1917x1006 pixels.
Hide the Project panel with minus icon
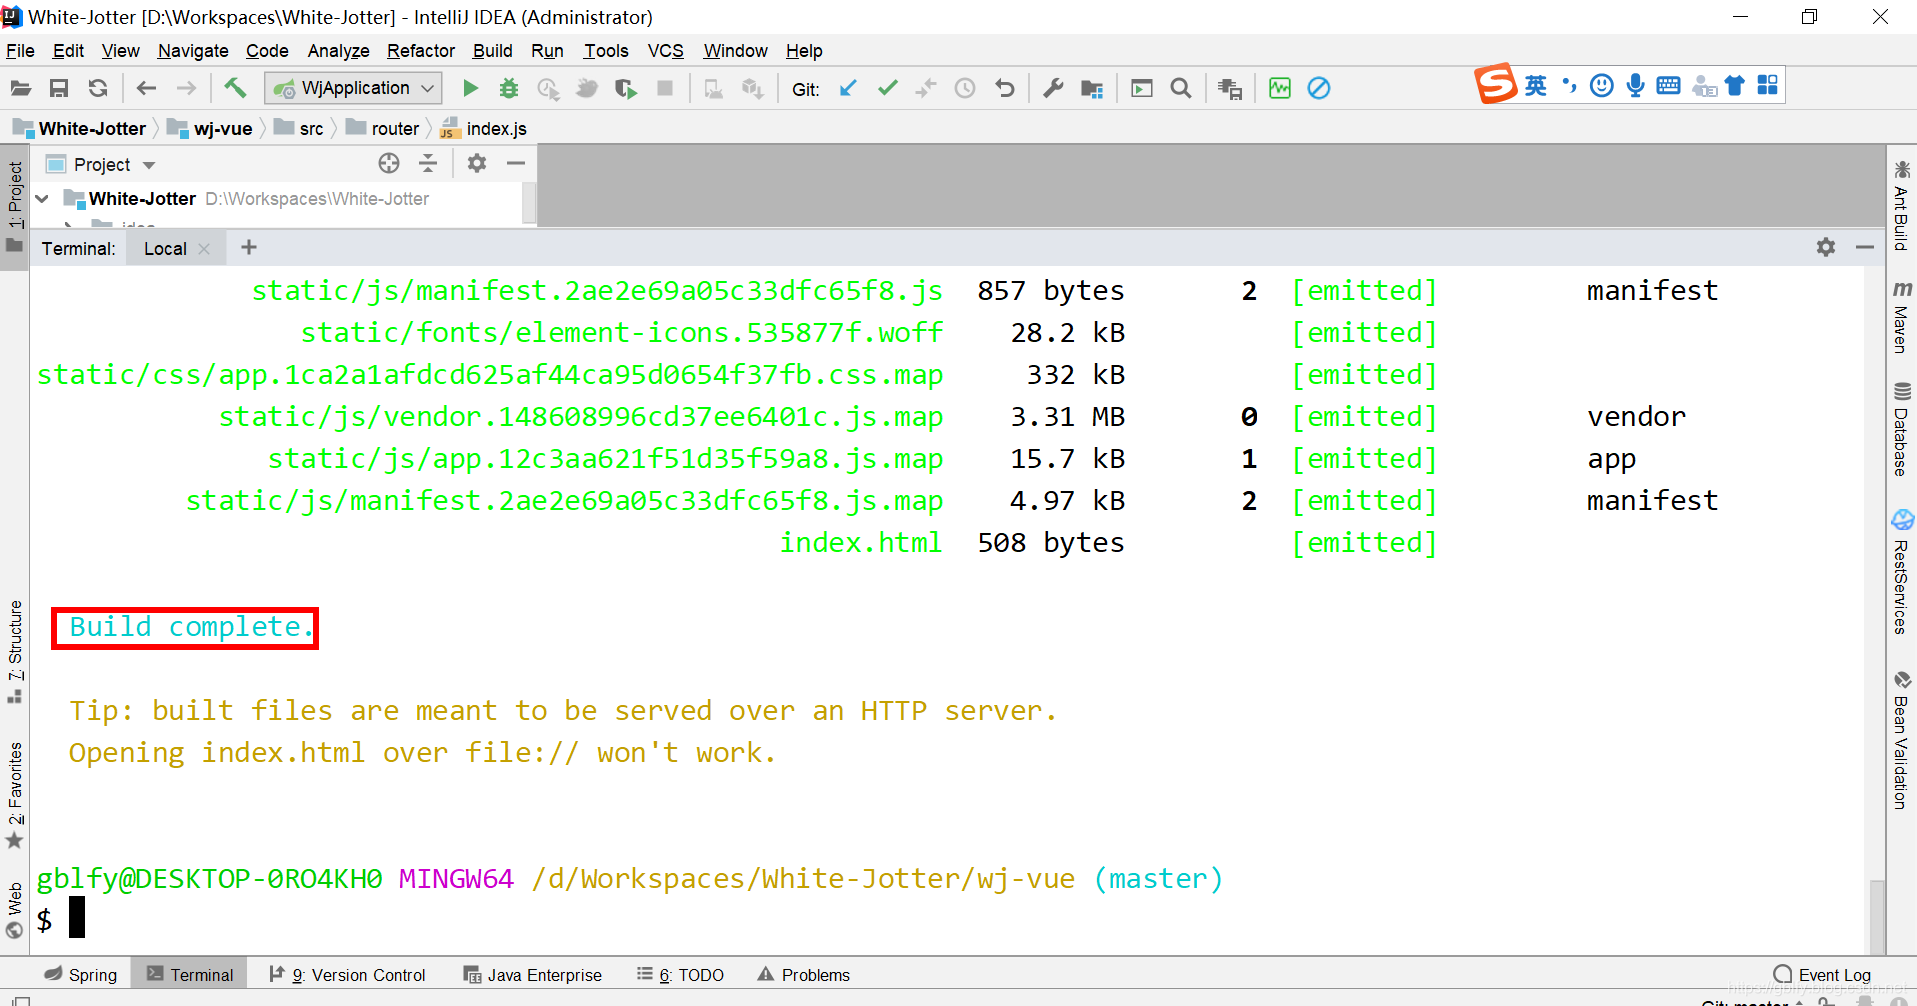click(x=516, y=163)
